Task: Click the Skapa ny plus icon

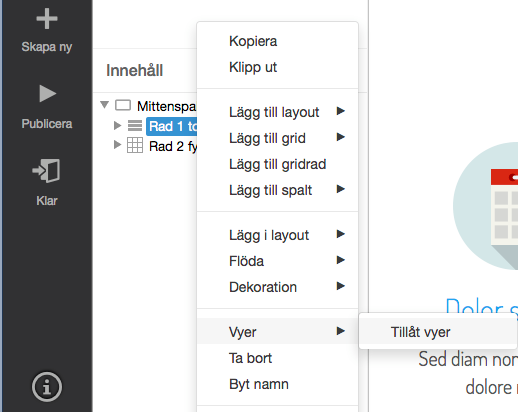Action: [47, 19]
